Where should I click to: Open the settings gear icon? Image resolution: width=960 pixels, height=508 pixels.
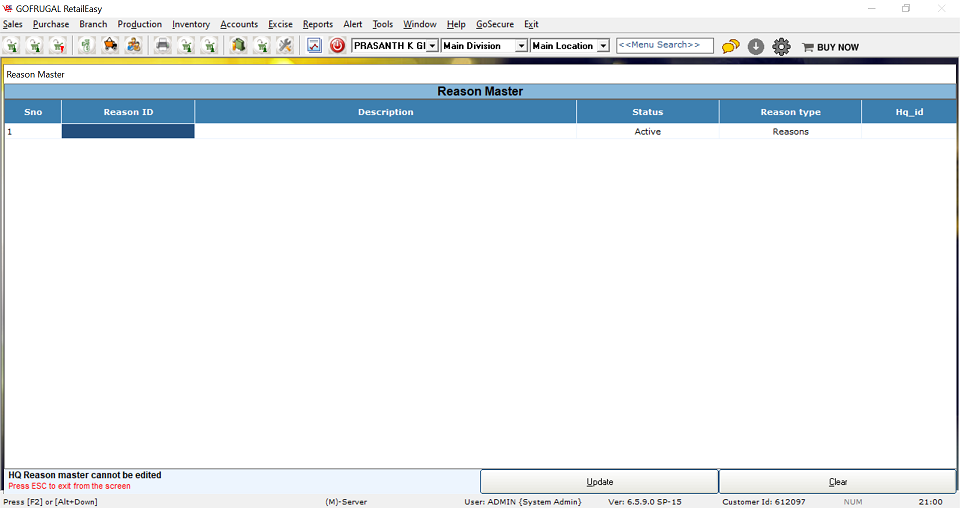[781, 46]
